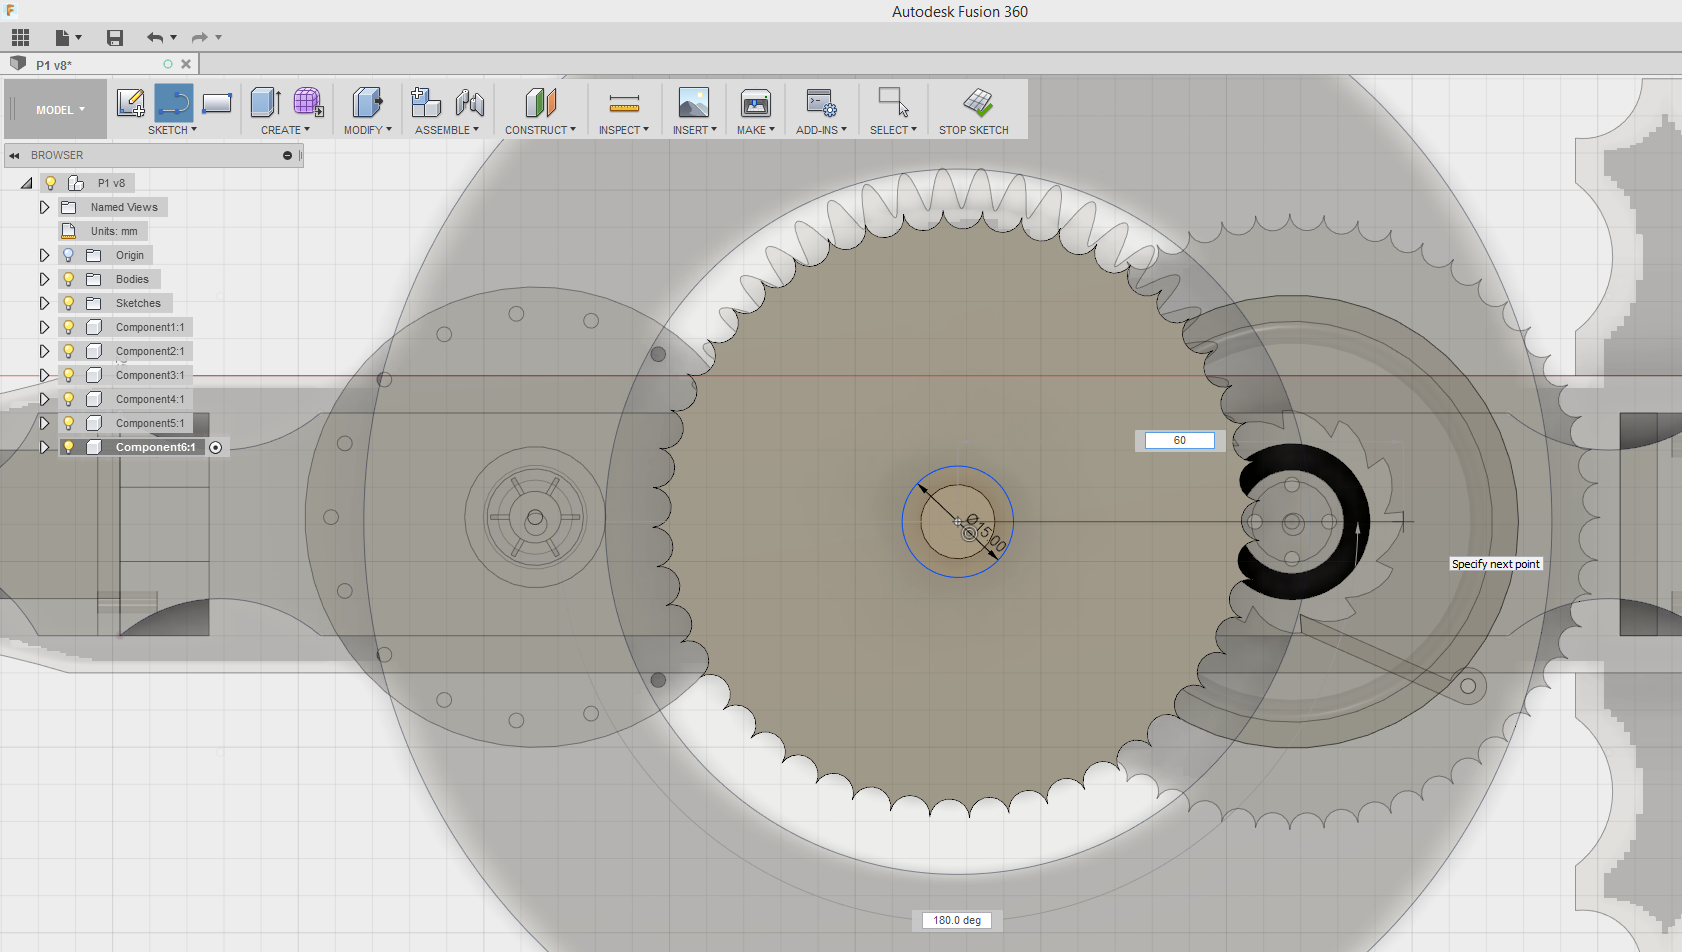Open the CONSTRUCT menu
The height and width of the screenshot is (952, 1682).
[x=540, y=130]
